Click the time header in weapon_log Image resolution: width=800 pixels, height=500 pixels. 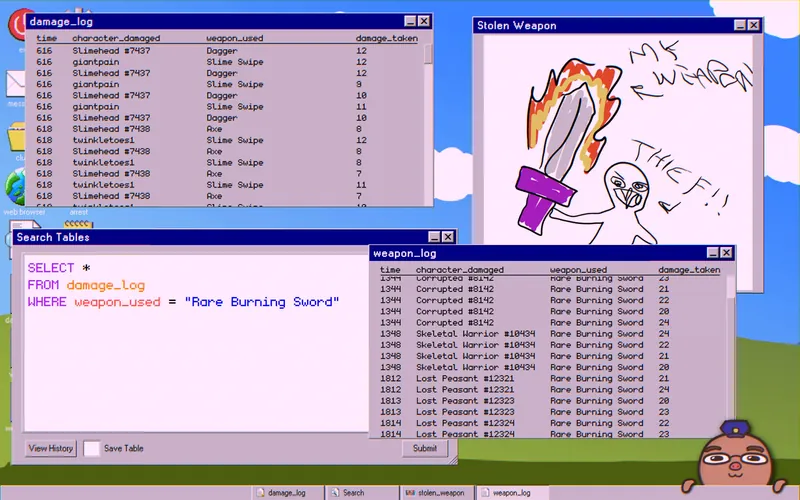[x=390, y=270]
